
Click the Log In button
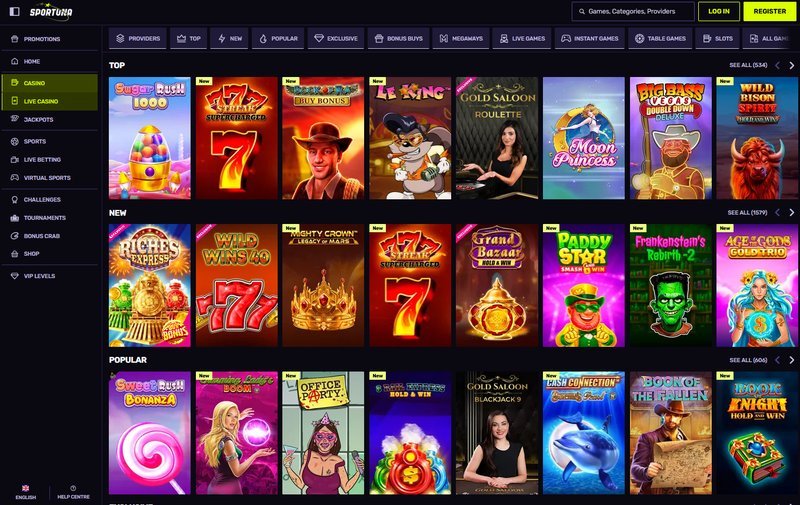719,11
